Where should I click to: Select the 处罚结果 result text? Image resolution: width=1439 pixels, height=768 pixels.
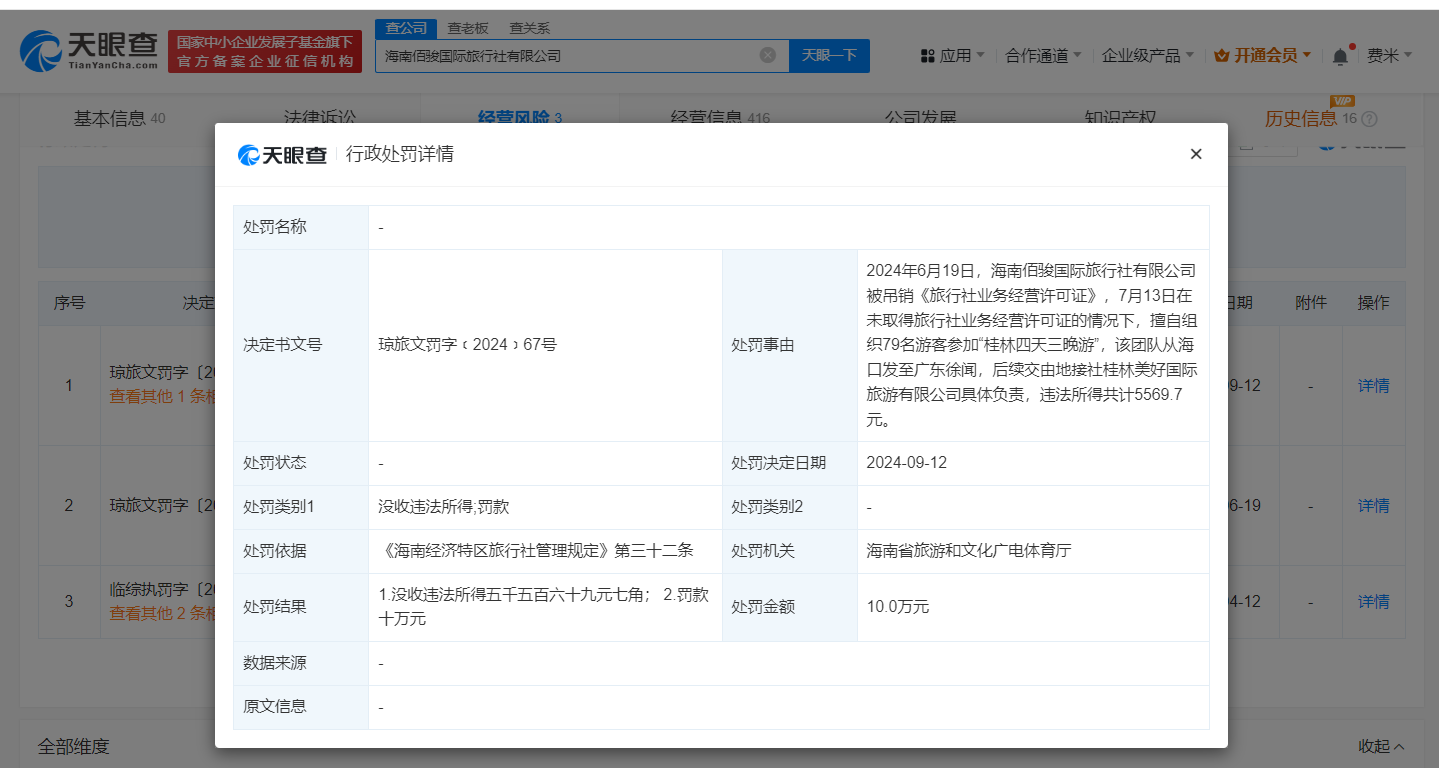pyautogui.click(x=545, y=607)
